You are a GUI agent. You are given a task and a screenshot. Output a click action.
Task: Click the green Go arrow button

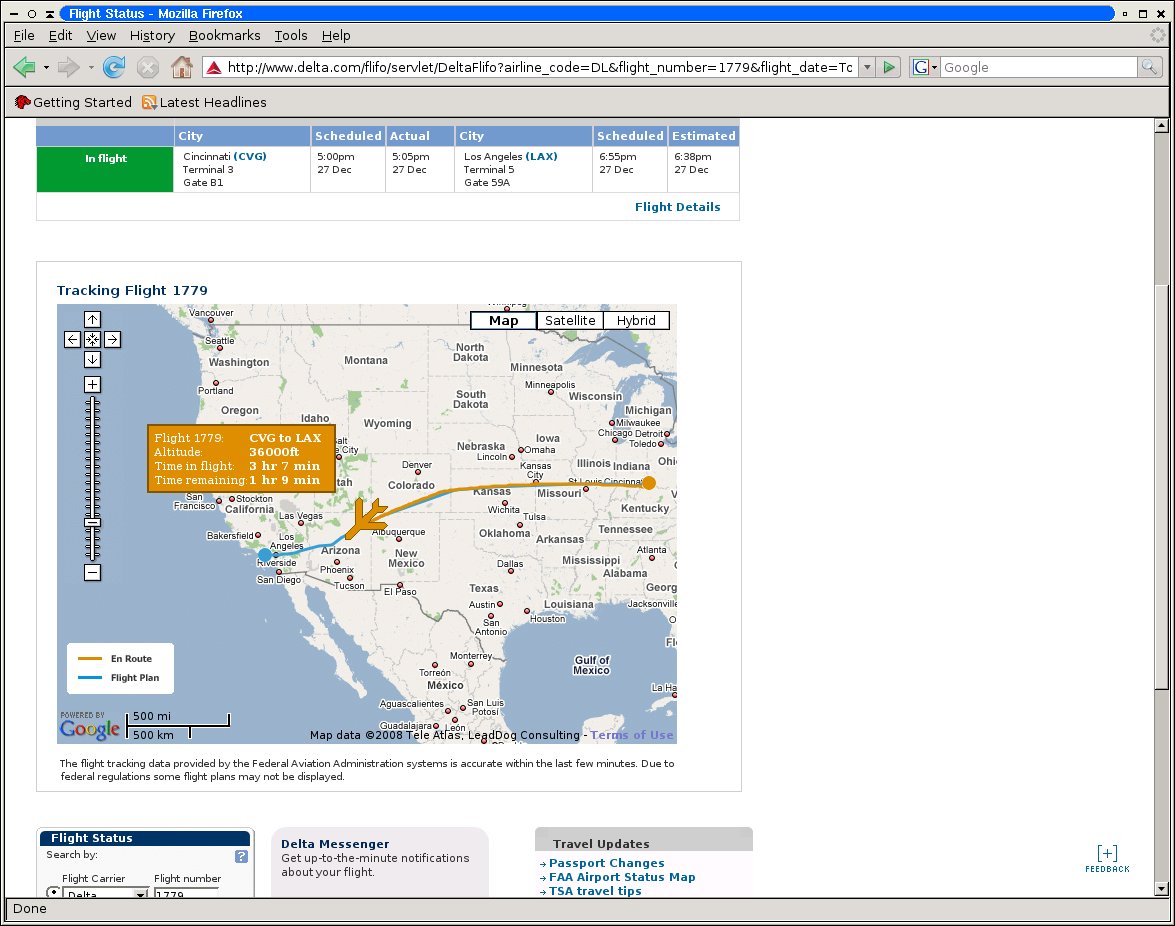click(889, 67)
